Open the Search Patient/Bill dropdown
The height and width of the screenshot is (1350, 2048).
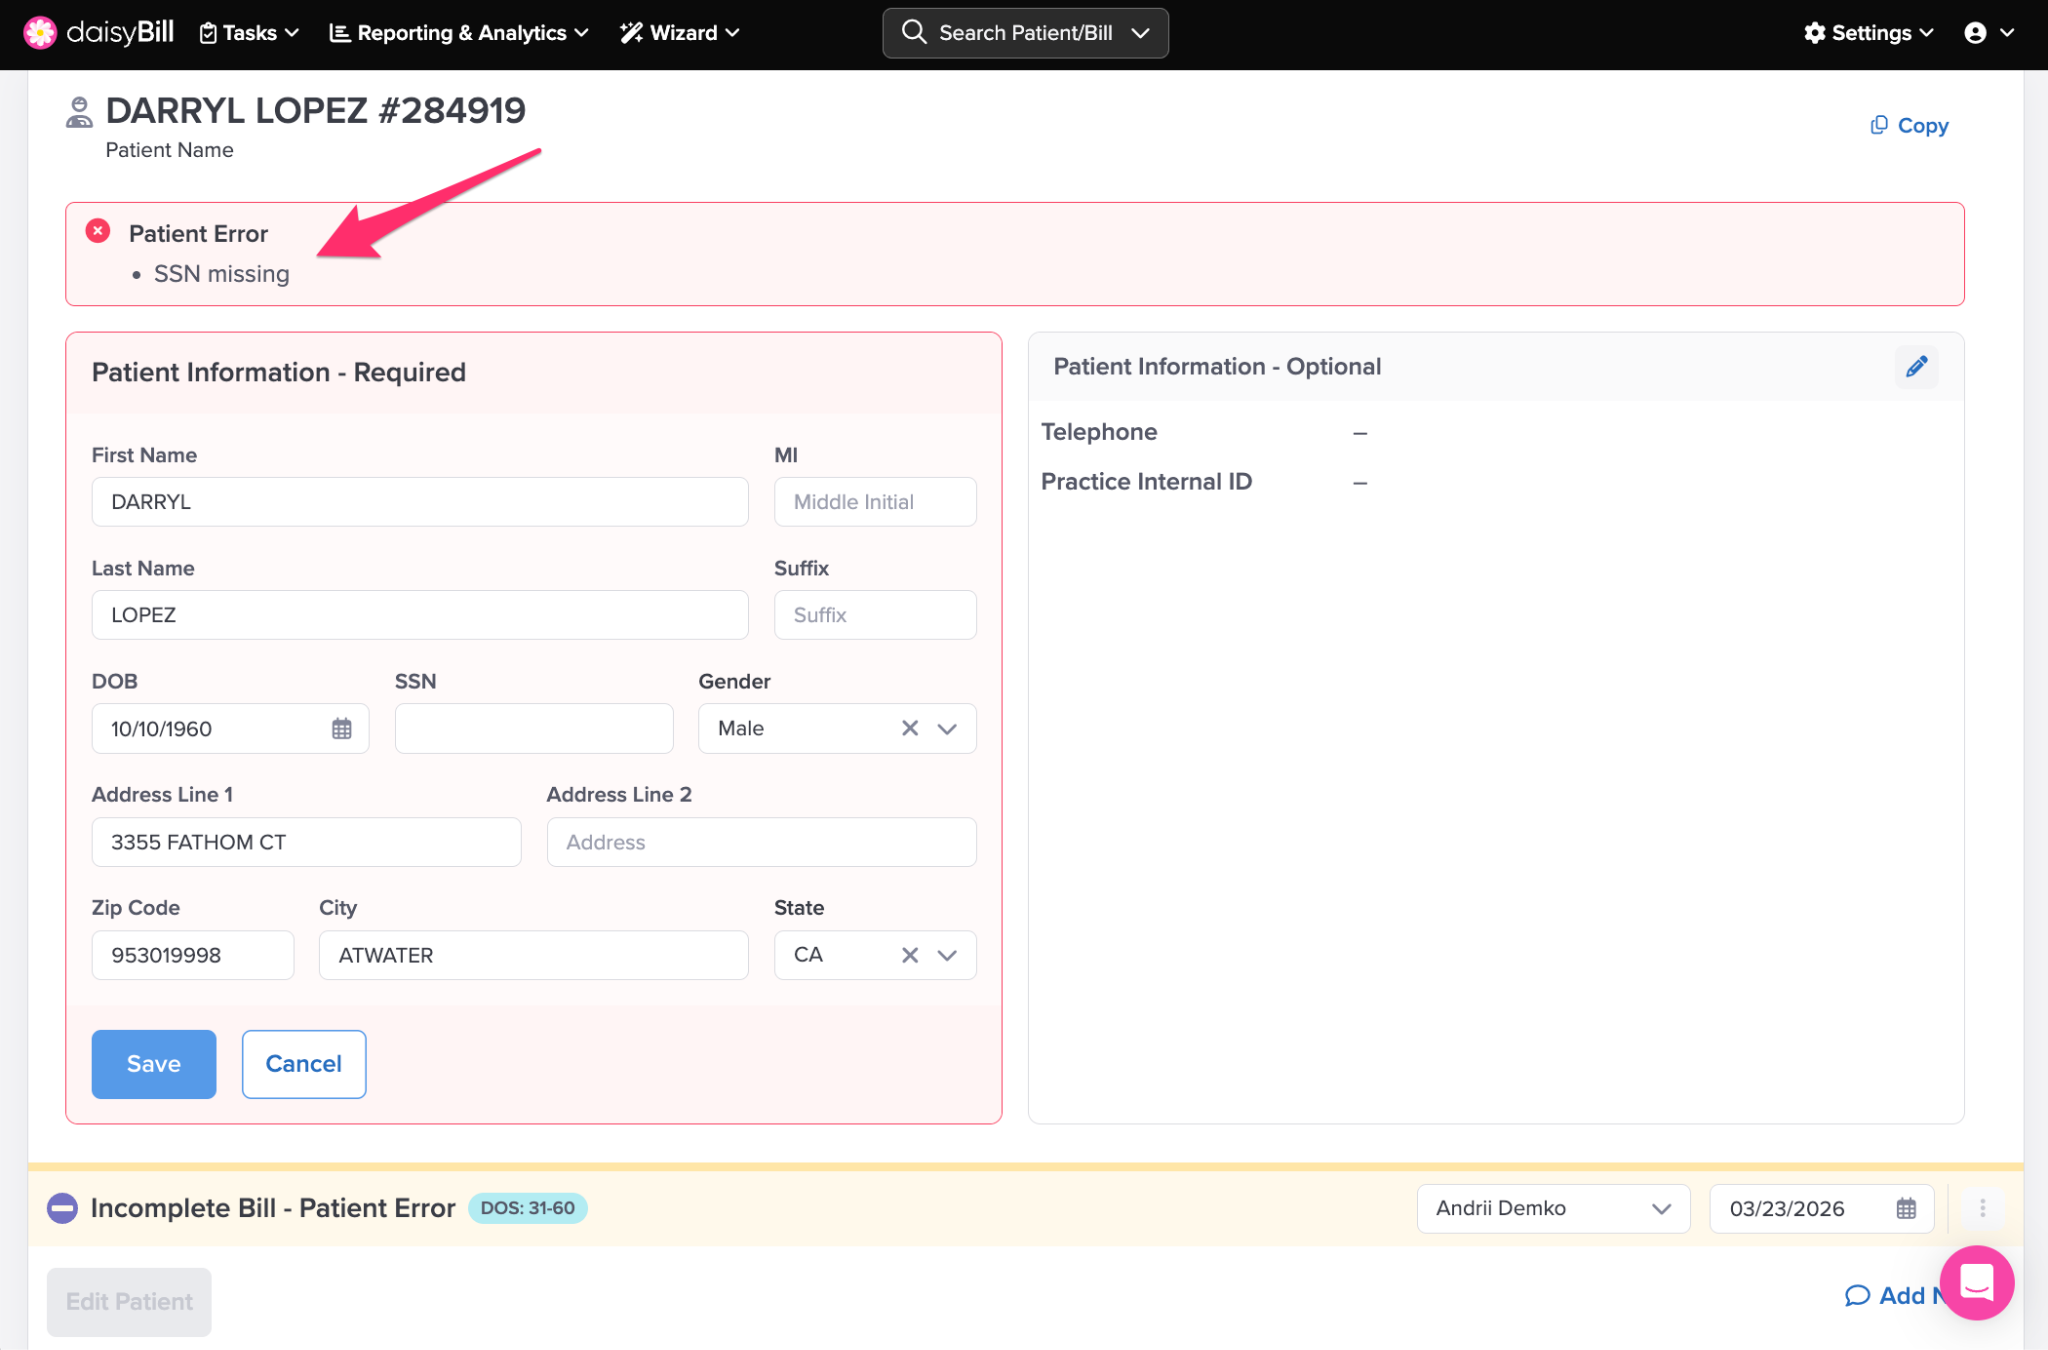tap(1025, 33)
